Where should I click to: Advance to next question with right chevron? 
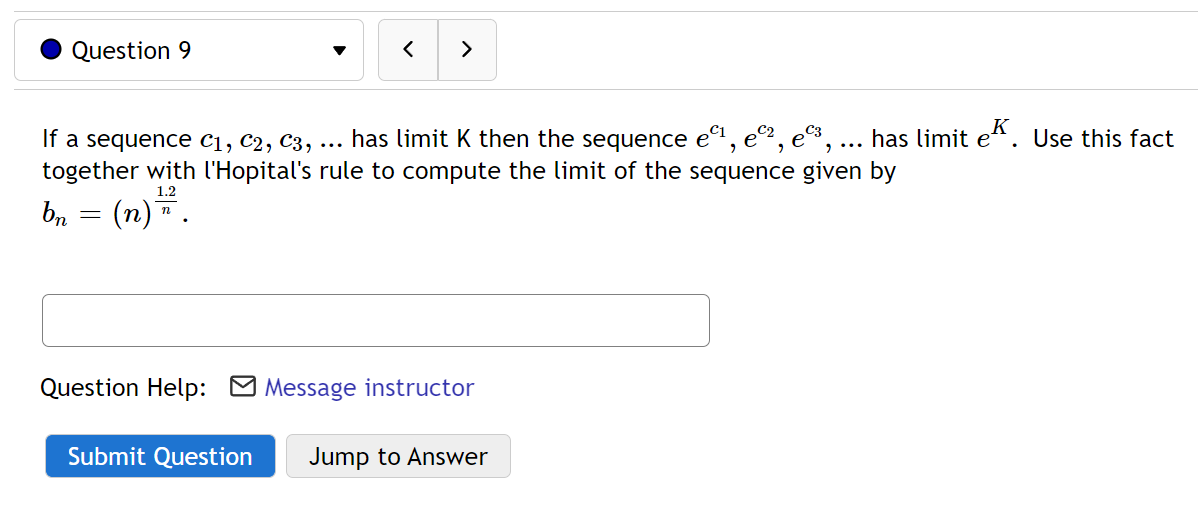point(467,50)
